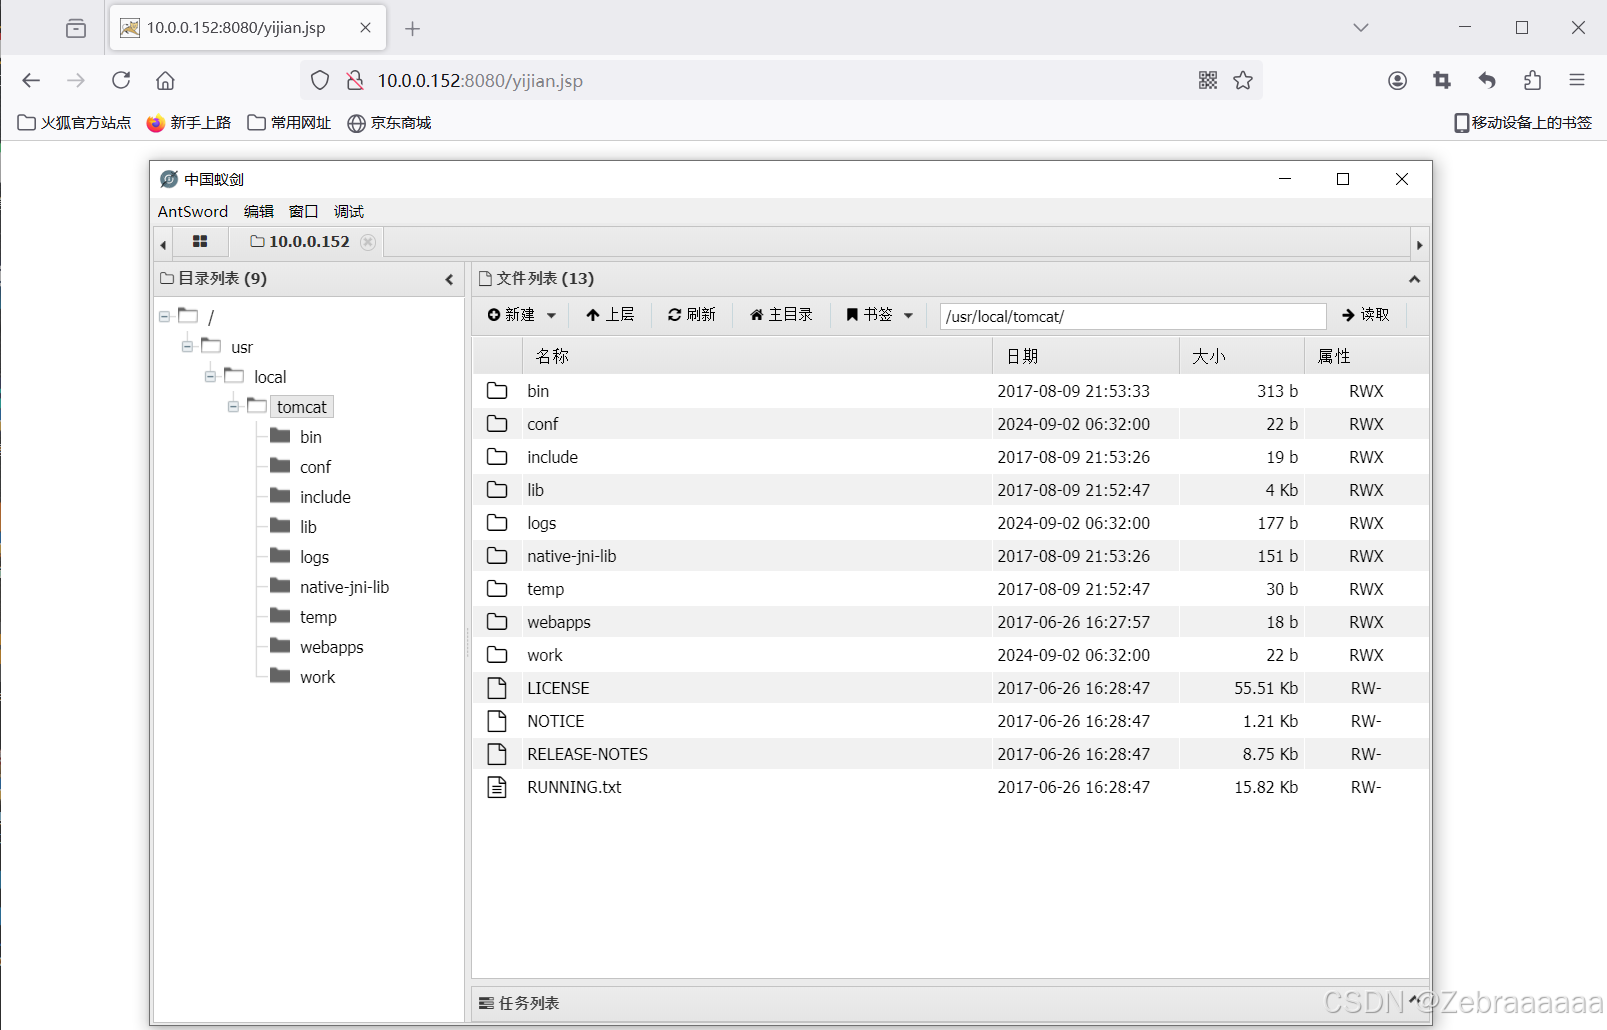Collapse the directory list panel chevron
Screen dimensions: 1607x1030
tap(449, 279)
